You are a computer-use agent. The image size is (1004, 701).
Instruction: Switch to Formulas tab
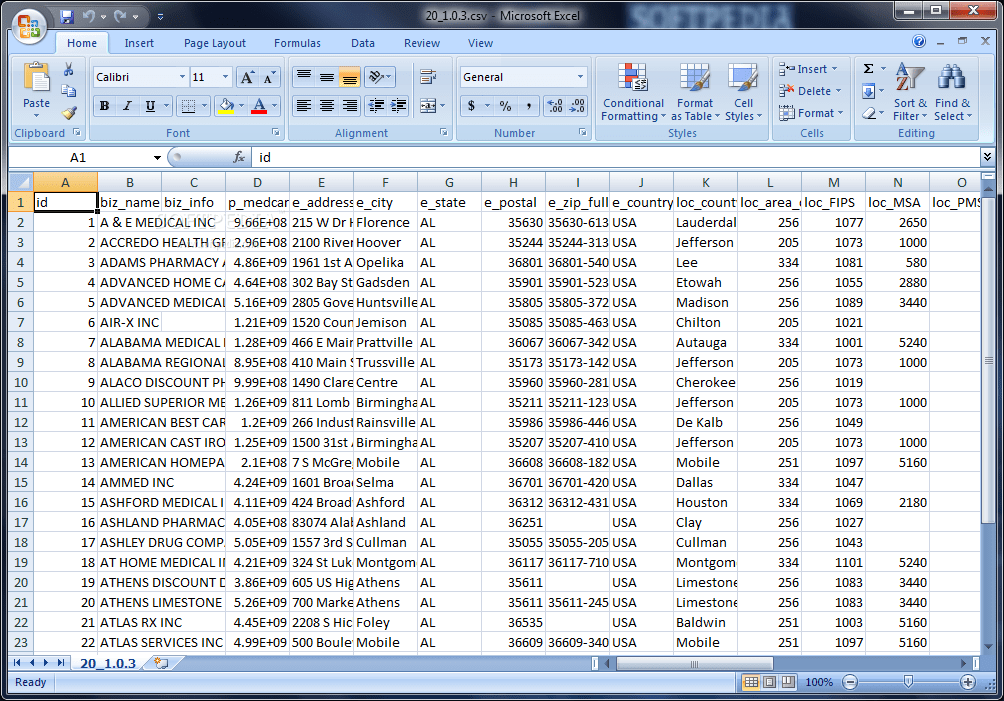297,43
